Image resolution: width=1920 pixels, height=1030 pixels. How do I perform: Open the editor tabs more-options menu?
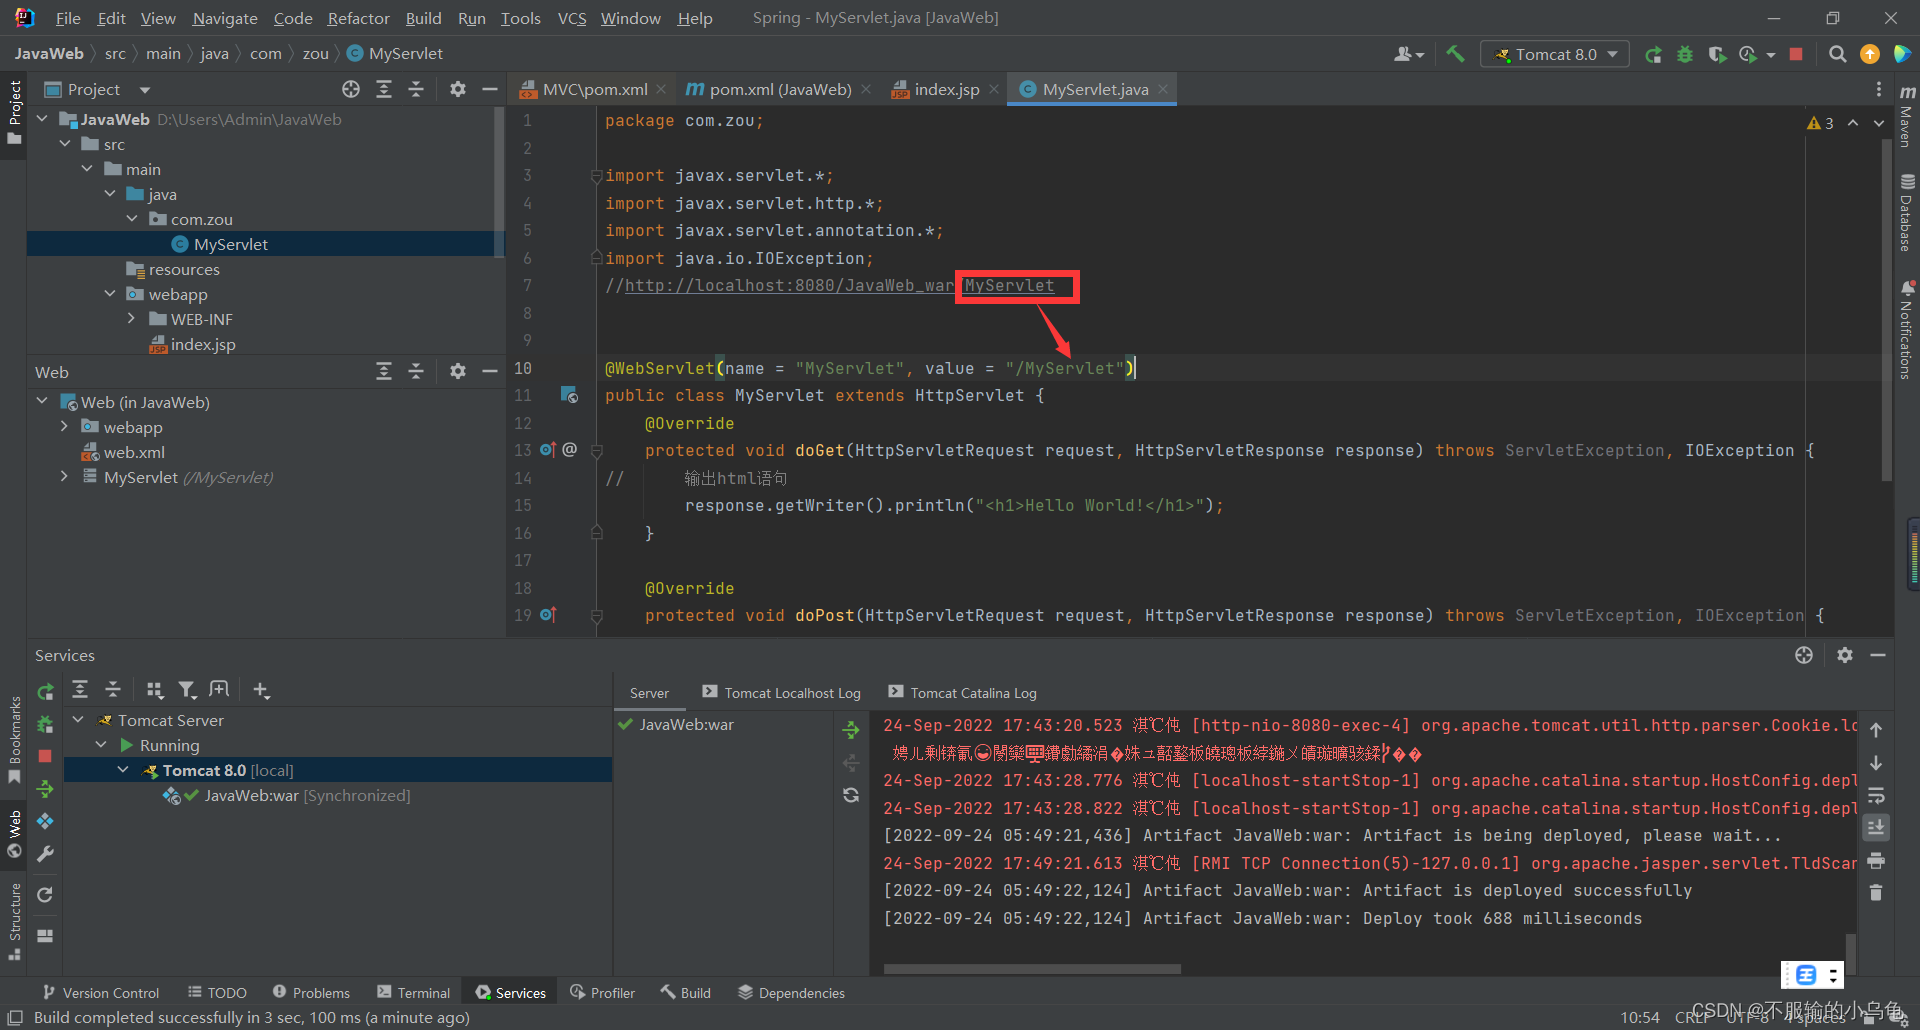tap(1879, 89)
